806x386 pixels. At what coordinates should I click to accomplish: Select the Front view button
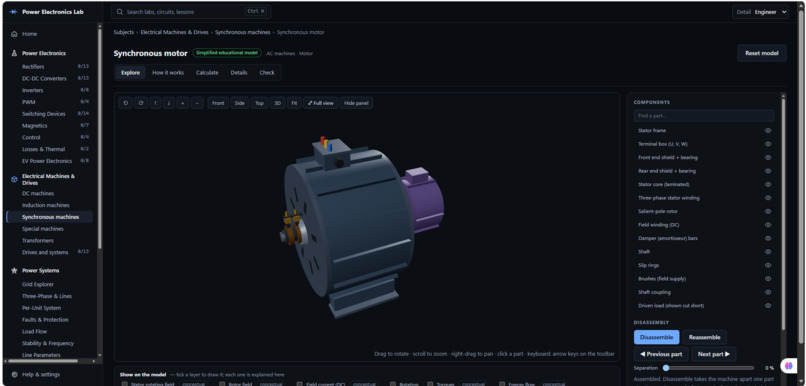tap(218, 103)
